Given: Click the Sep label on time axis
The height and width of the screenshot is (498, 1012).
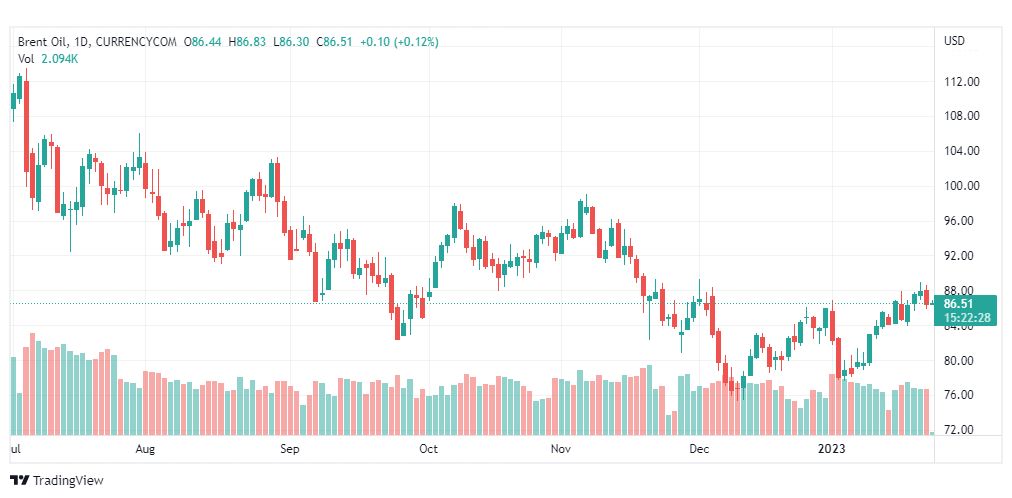Looking at the screenshot, I should [290, 449].
